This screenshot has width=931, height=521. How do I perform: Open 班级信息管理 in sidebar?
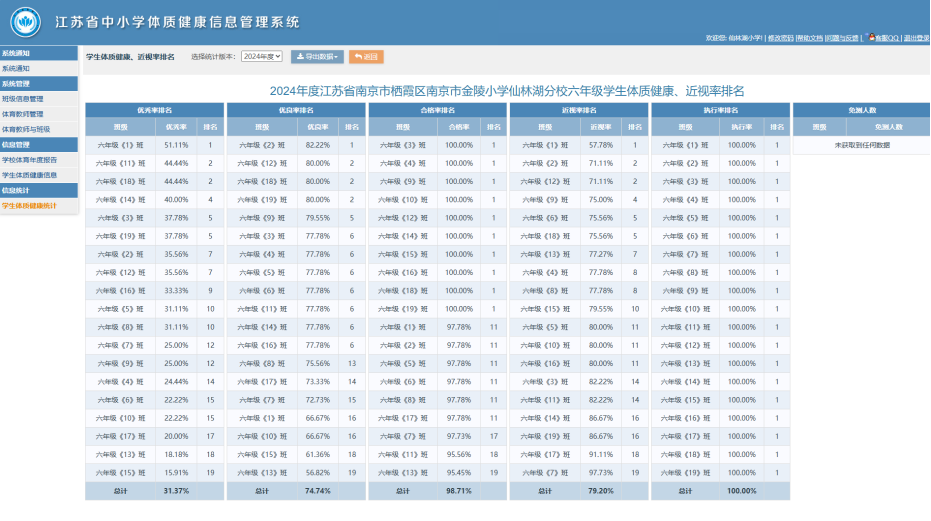(x=39, y=99)
